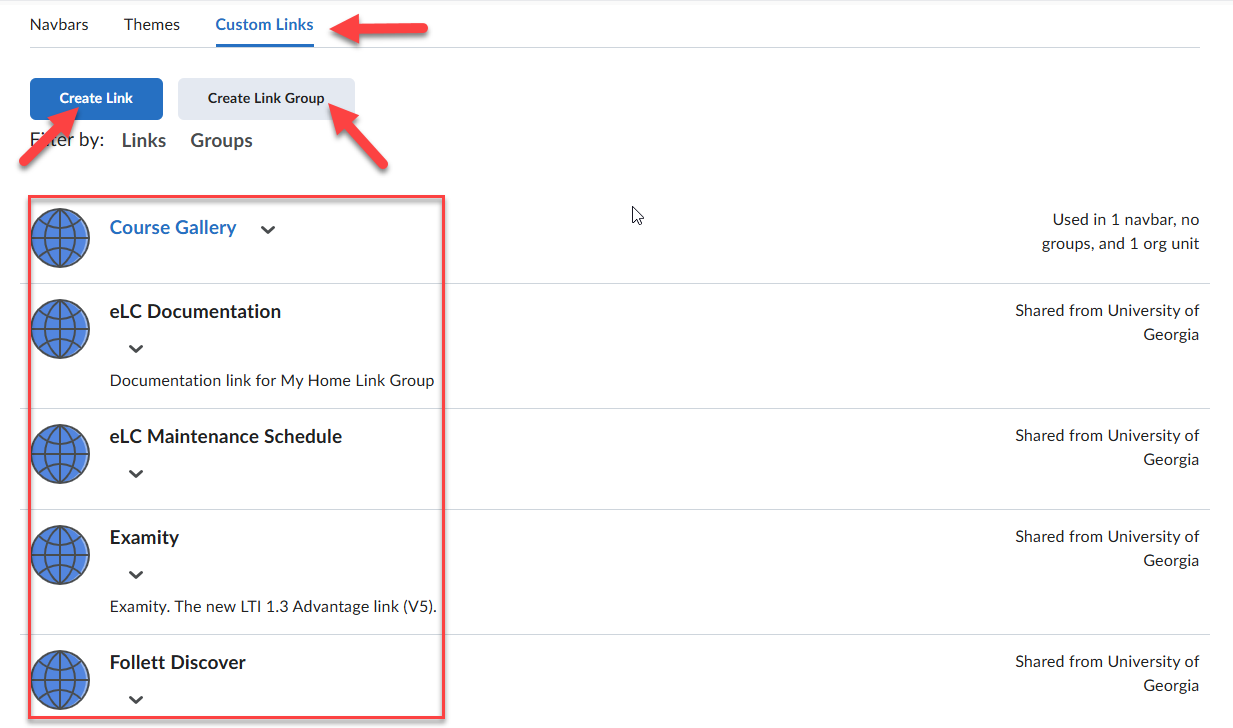Screen dimensions: 1233x728
Task: Click the globe icon beside eLC Documentation
Action: pos(60,329)
